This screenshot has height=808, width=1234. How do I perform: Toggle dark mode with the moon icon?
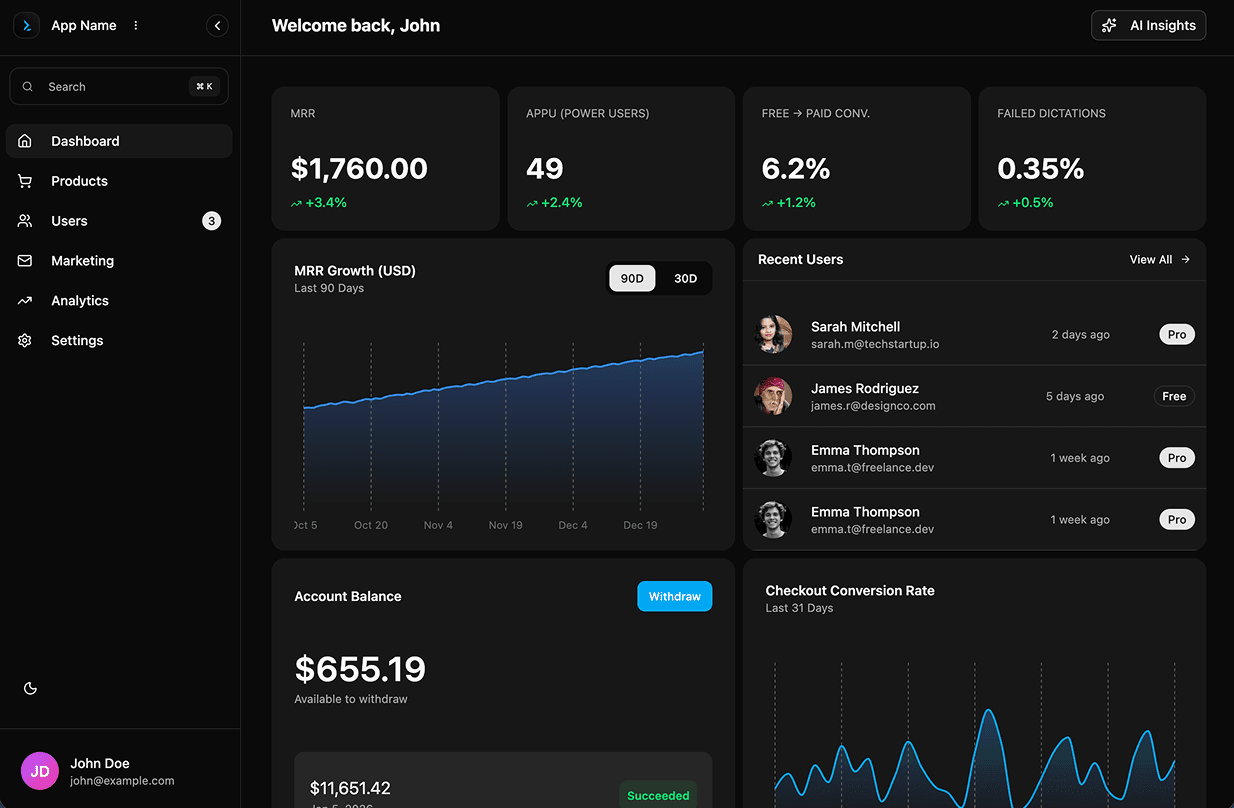coord(30,688)
